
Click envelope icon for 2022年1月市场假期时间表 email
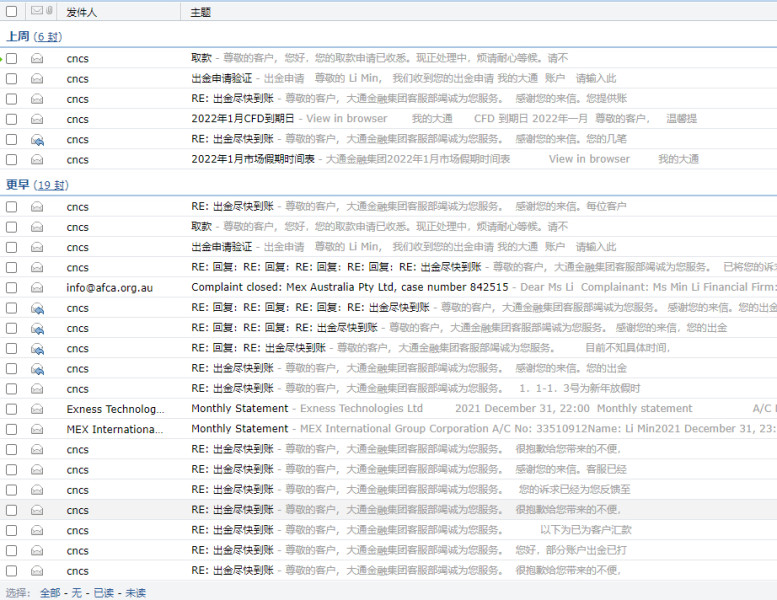click(x=37, y=159)
